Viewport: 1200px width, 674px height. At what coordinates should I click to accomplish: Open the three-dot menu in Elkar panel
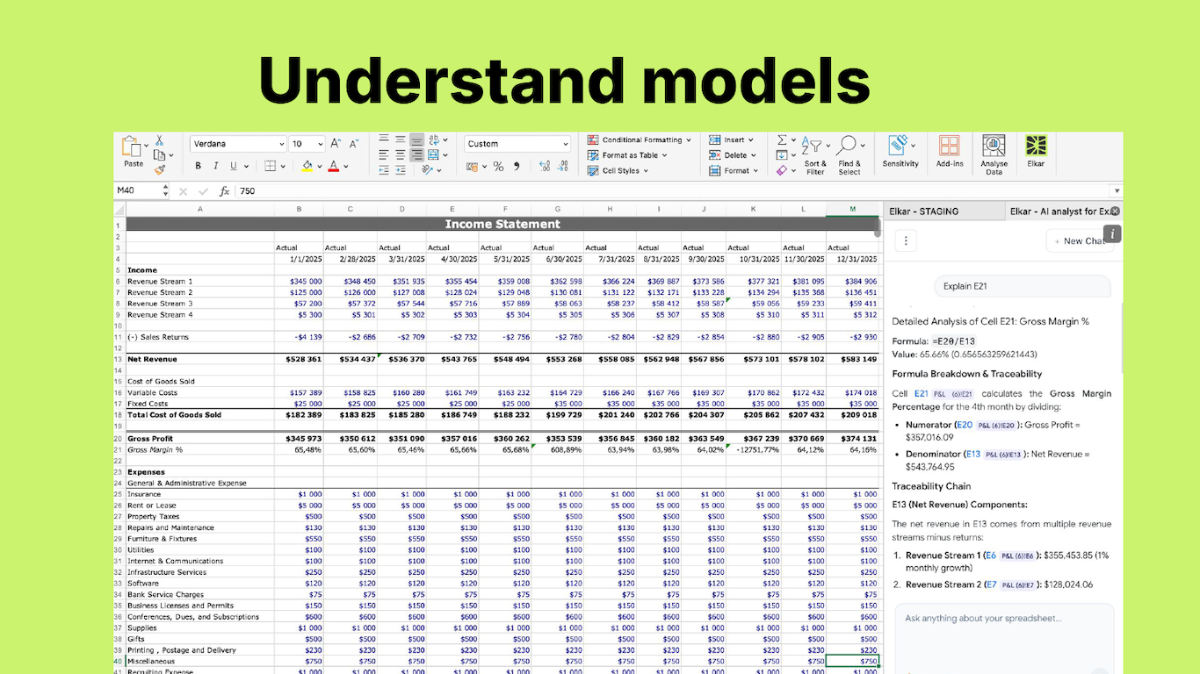pyautogui.click(x=905, y=241)
